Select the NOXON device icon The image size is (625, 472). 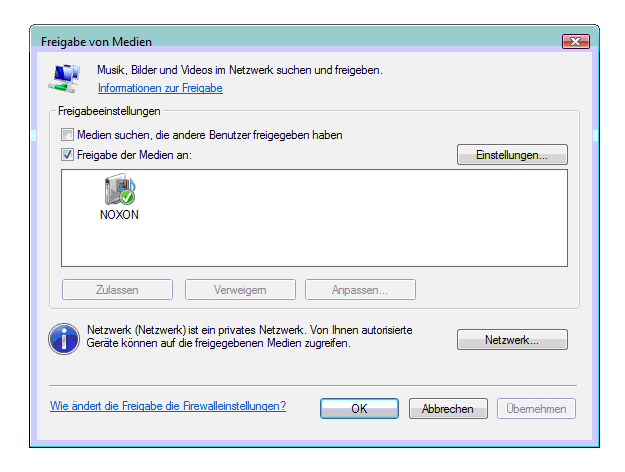pos(119,189)
